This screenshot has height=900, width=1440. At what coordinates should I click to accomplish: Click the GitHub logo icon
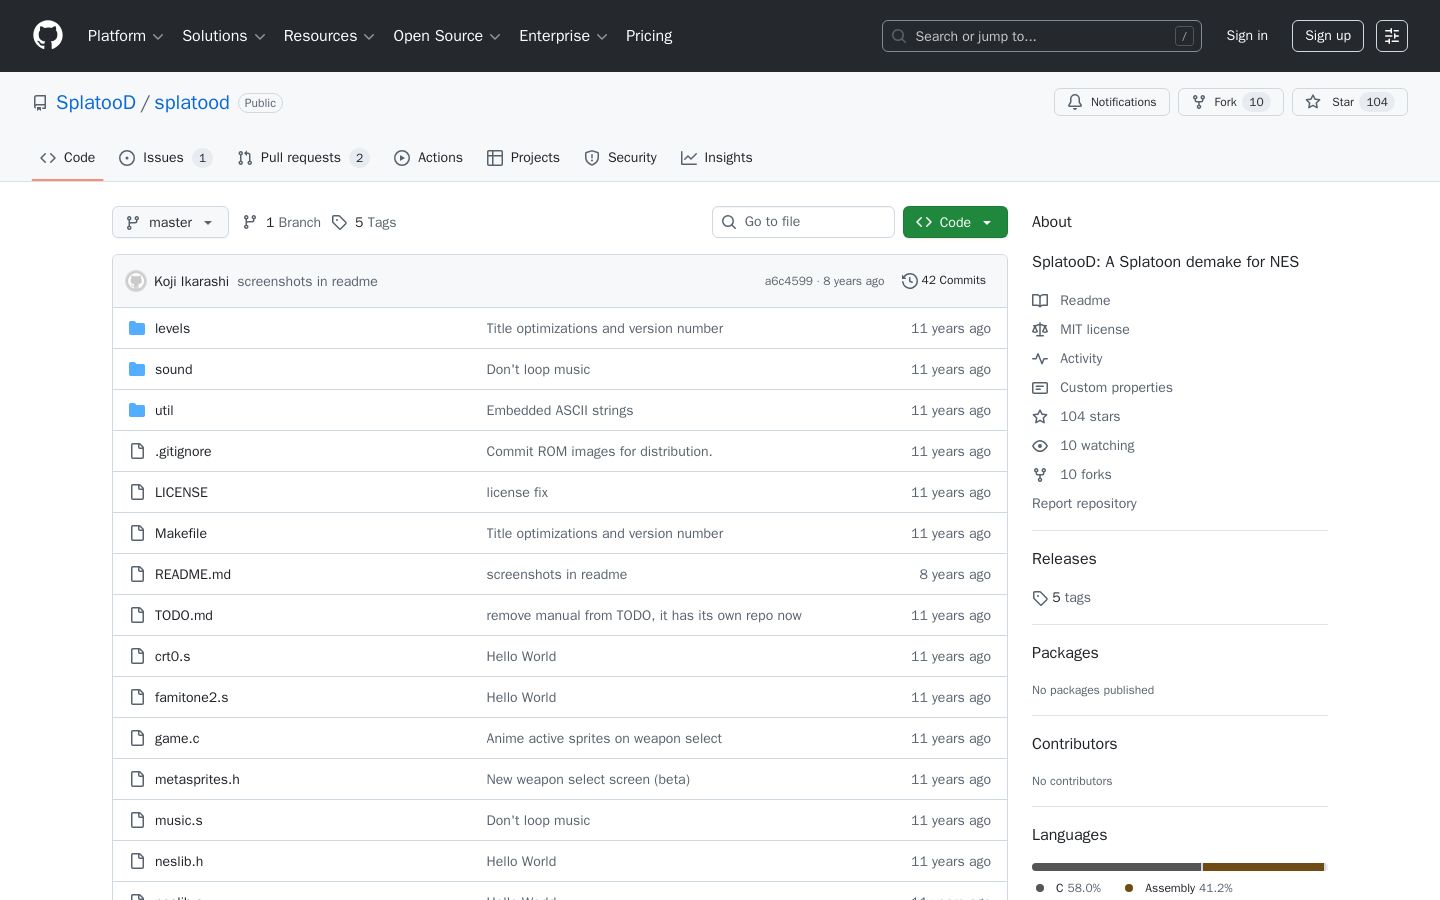(48, 36)
